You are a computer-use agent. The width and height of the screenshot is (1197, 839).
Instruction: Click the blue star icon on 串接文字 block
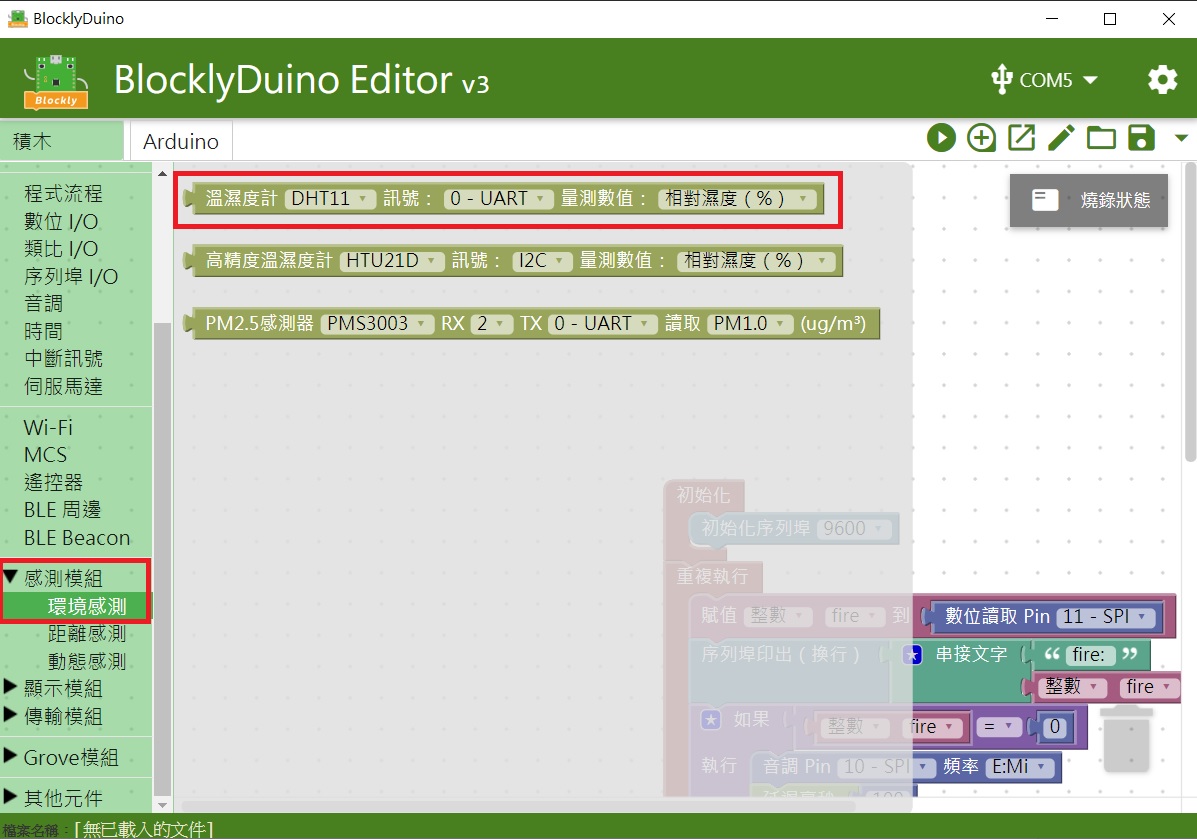tap(912, 655)
